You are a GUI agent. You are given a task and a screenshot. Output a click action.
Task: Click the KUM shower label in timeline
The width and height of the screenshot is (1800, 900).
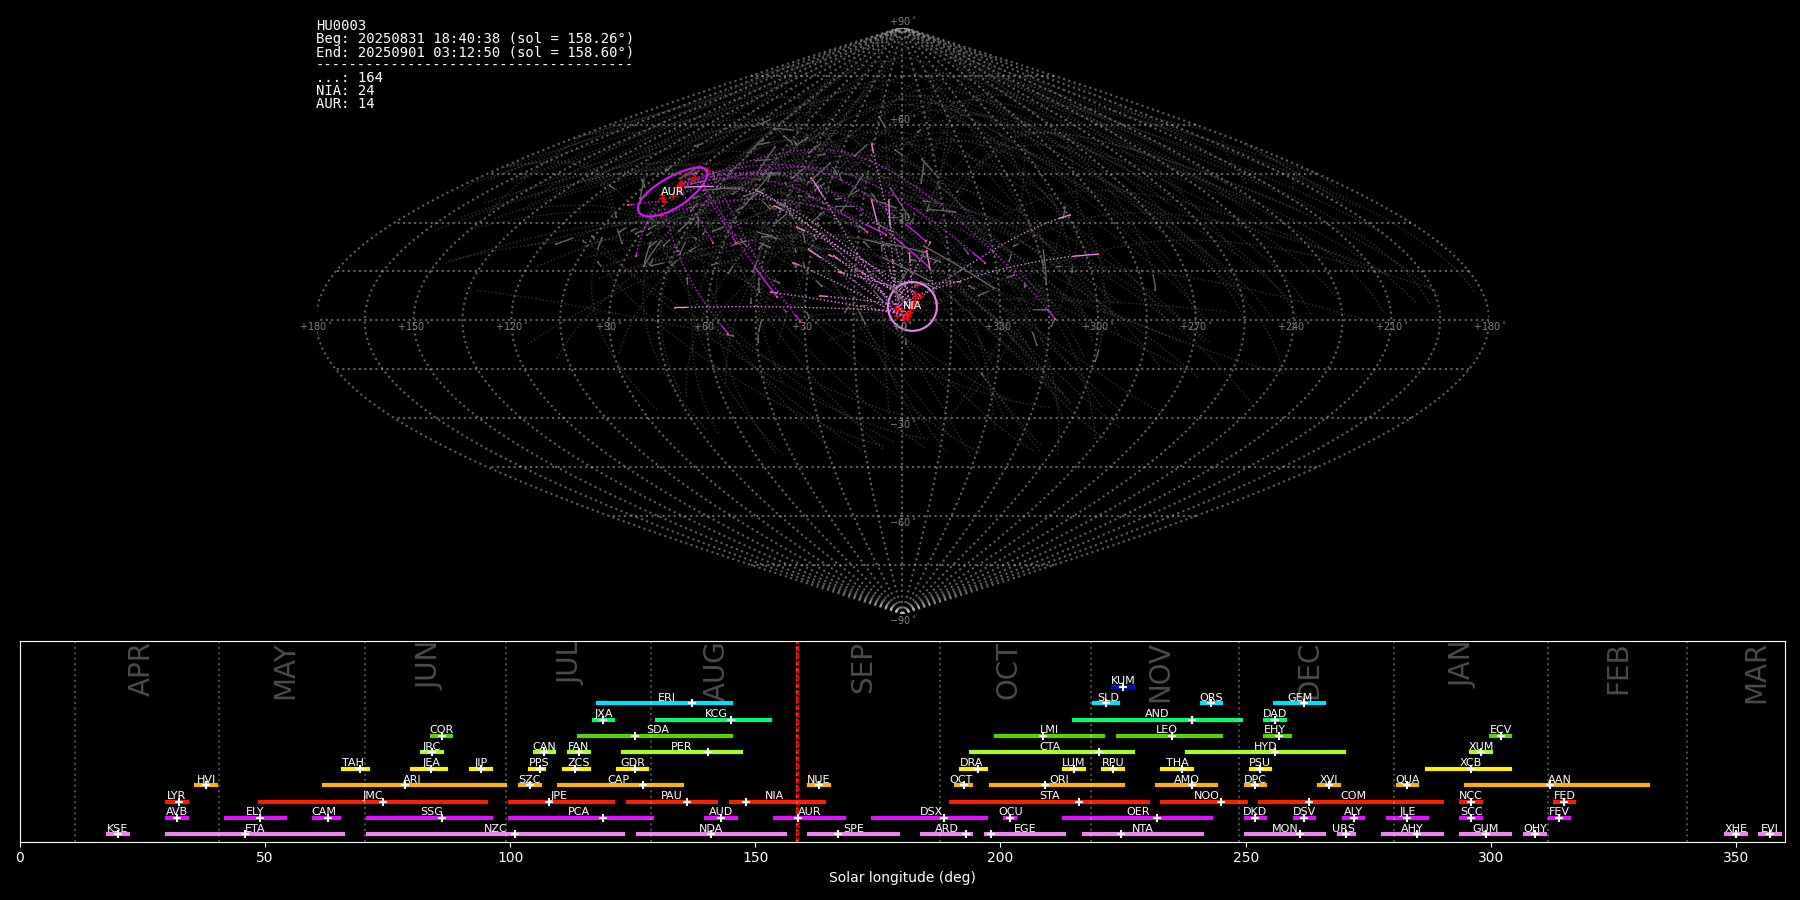[1123, 681]
